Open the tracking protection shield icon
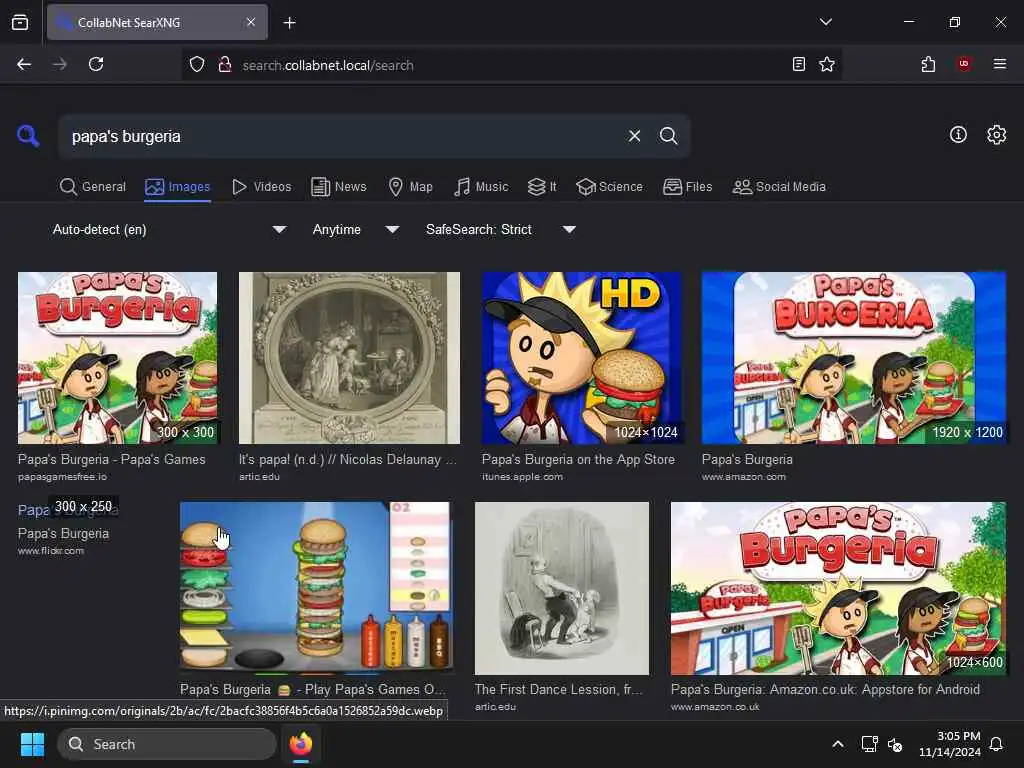This screenshot has width=1024, height=768. click(197, 65)
